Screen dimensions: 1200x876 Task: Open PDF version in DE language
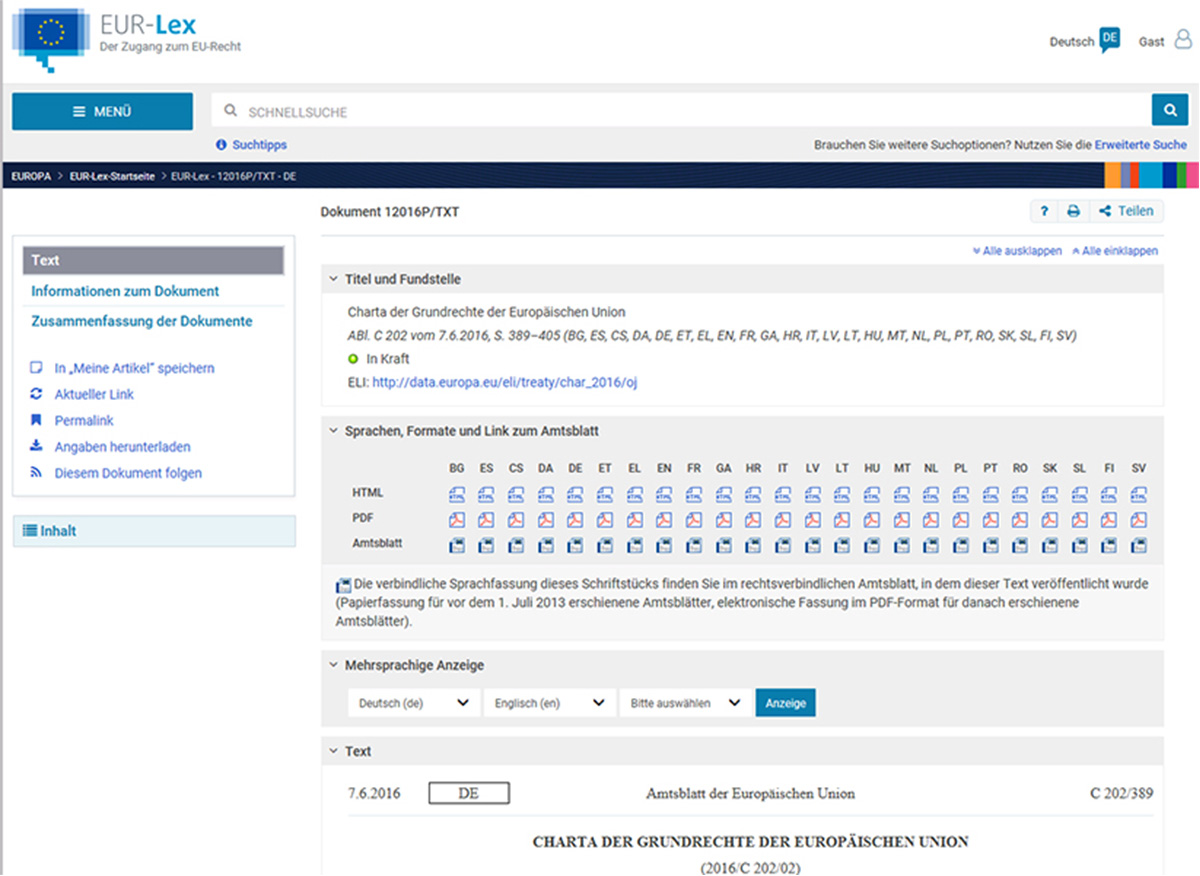tap(575, 520)
